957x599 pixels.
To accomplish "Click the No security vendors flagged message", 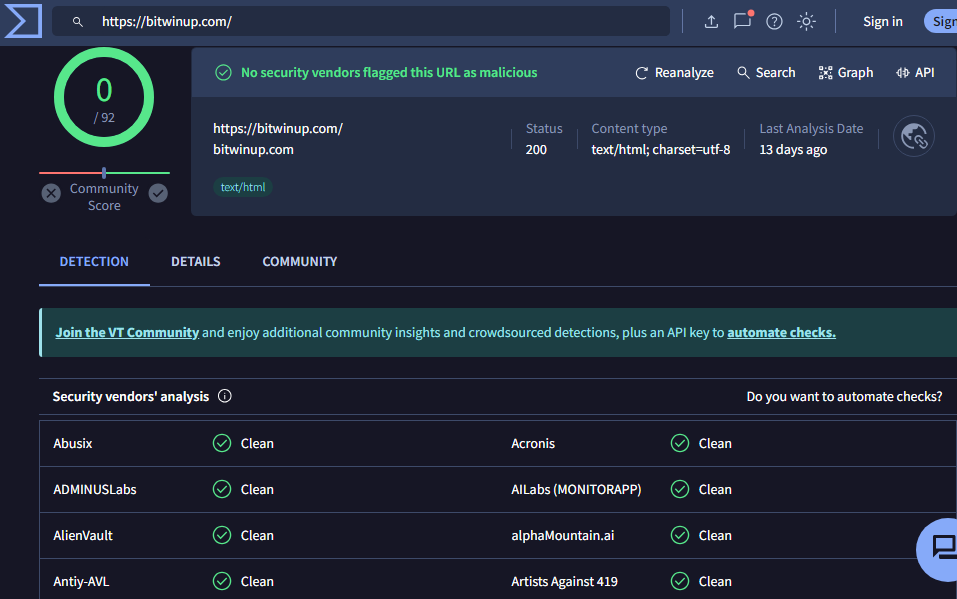I will click(x=389, y=73).
